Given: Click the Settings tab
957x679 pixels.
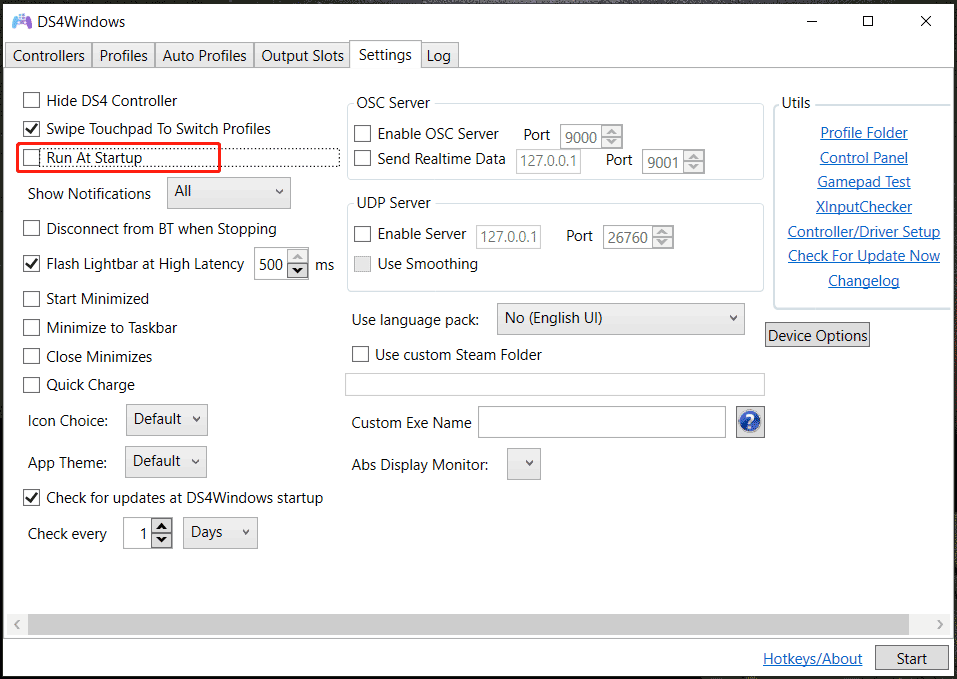Looking at the screenshot, I should tap(385, 54).
